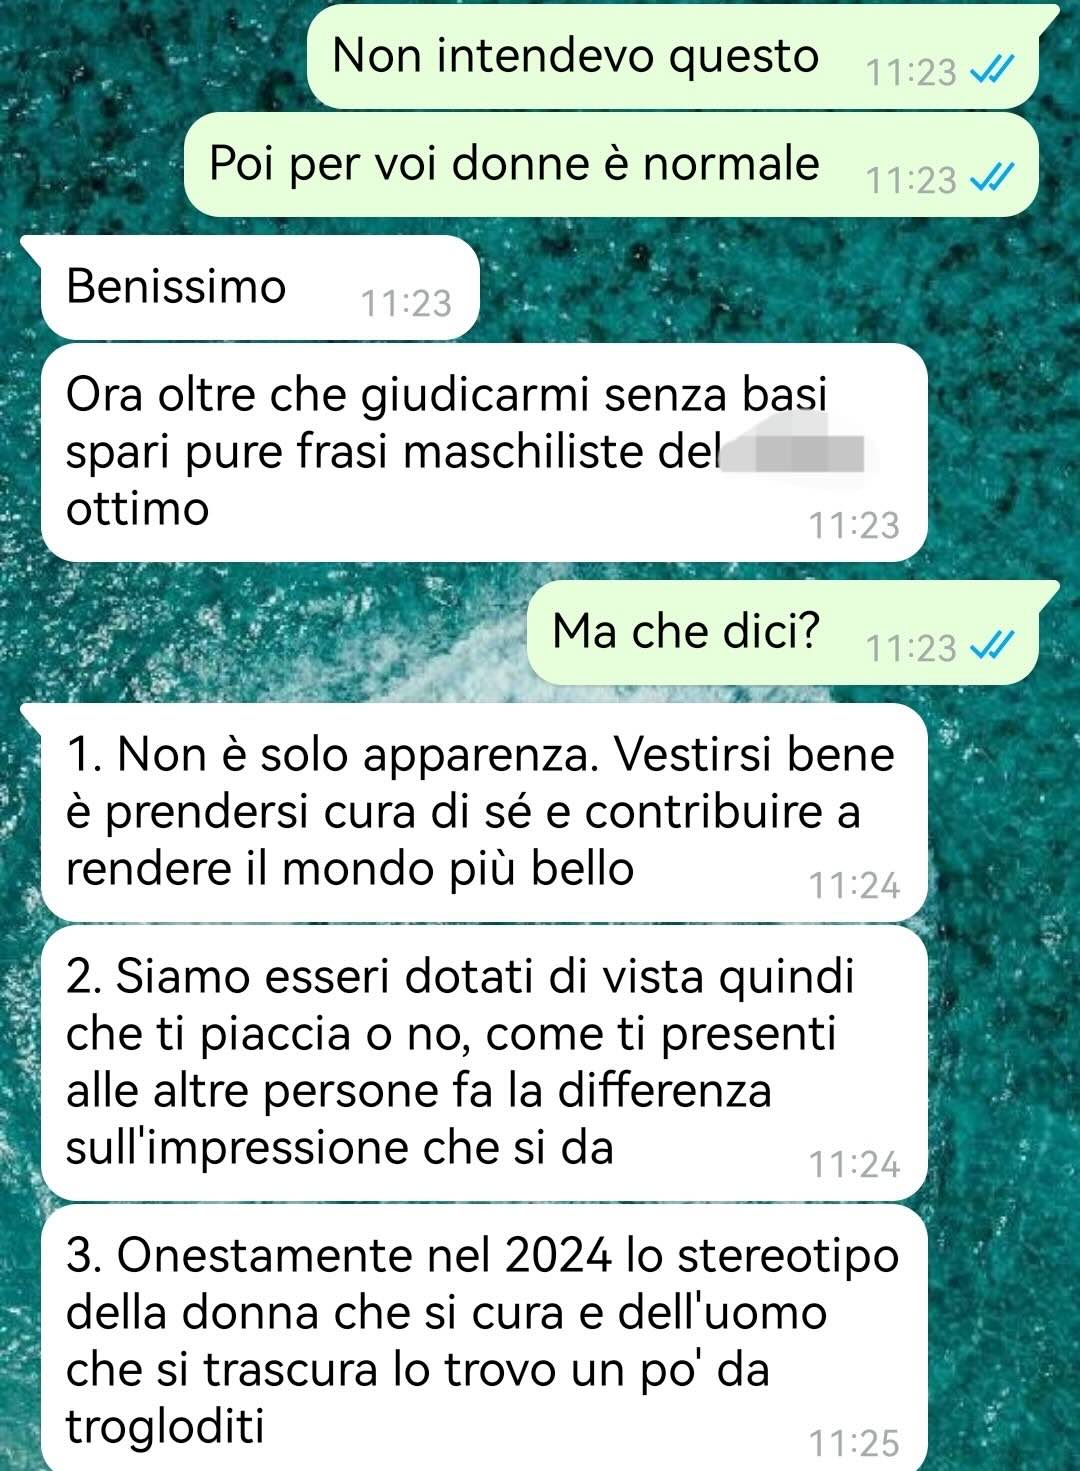Click the 11:23 timestamp on 'Non intendevo questo'
The width and height of the screenshot is (1080, 1471).
(911, 71)
